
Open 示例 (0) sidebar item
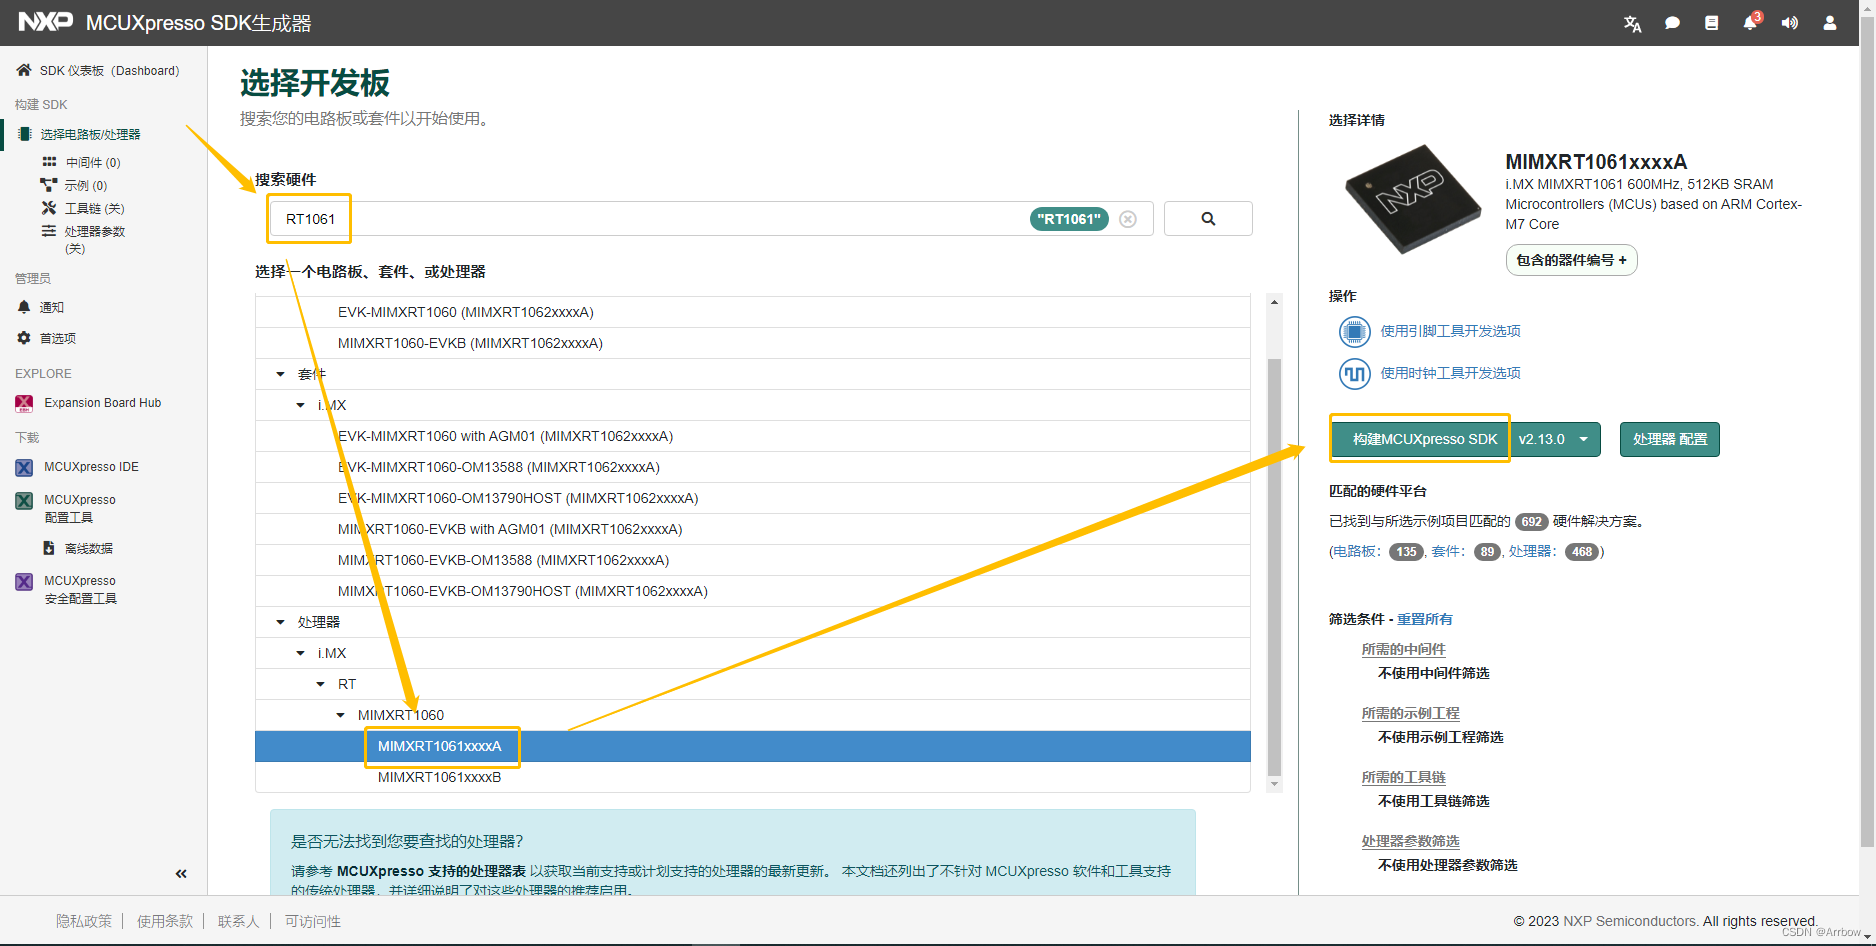pos(86,185)
